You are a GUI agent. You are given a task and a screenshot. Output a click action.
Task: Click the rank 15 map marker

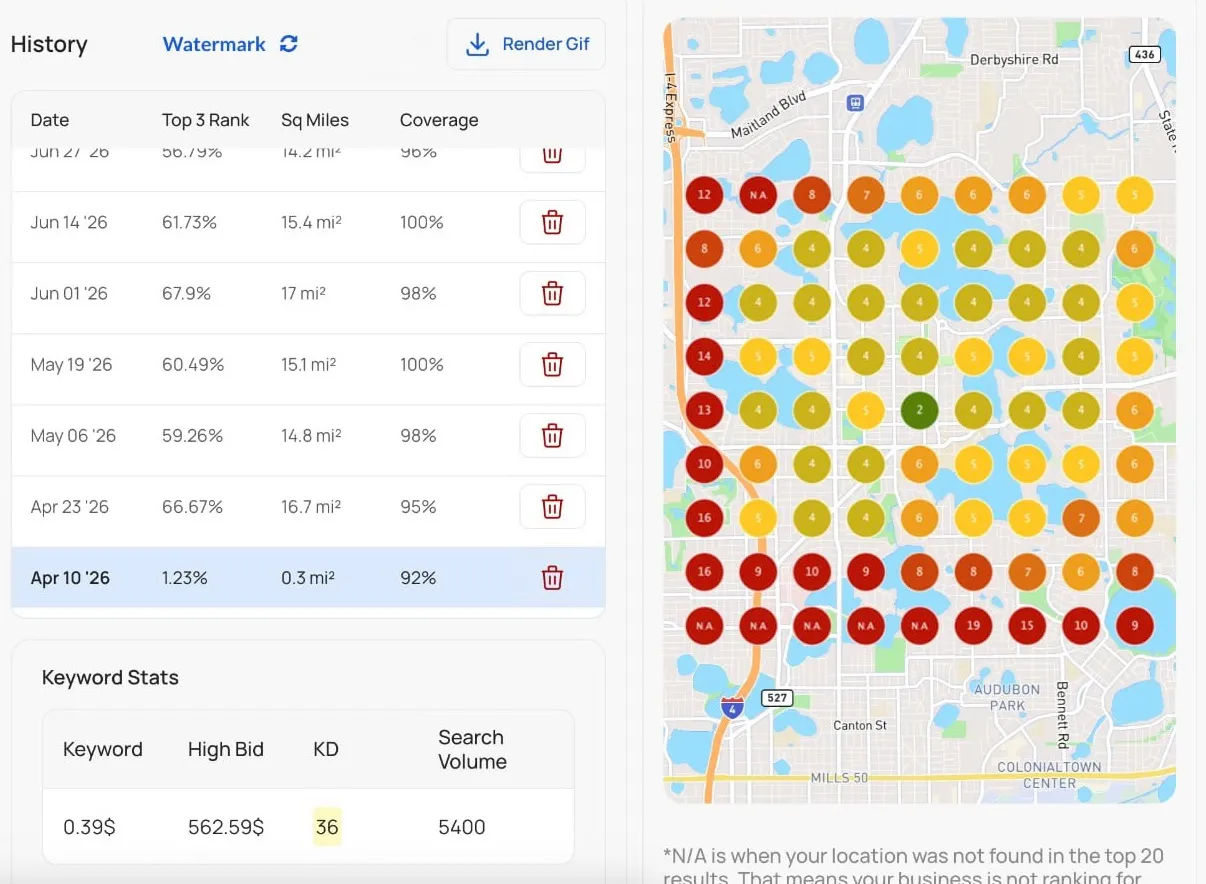pyautogui.click(x=1027, y=626)
